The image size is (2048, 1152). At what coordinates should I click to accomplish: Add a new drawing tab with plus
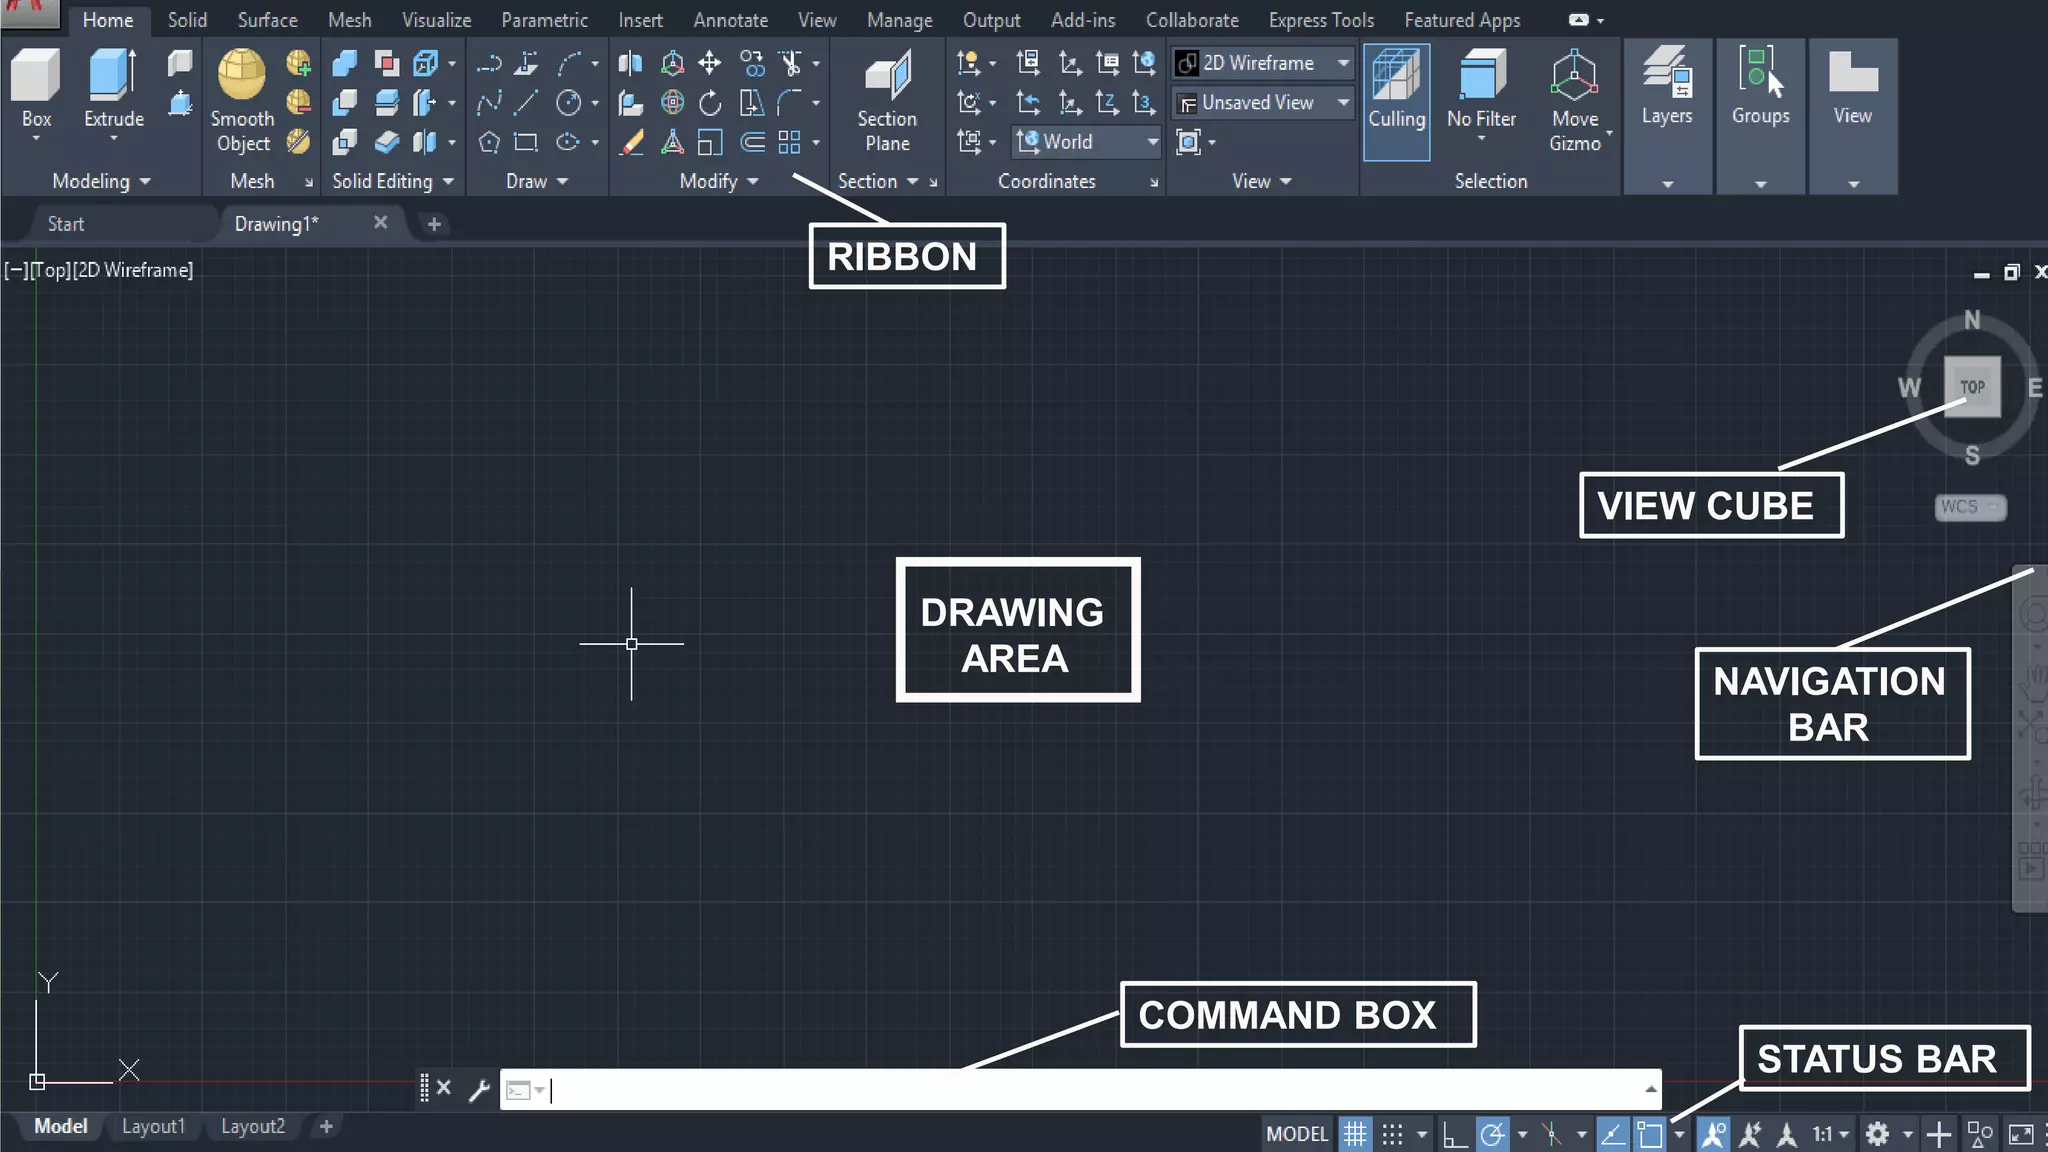434,224
